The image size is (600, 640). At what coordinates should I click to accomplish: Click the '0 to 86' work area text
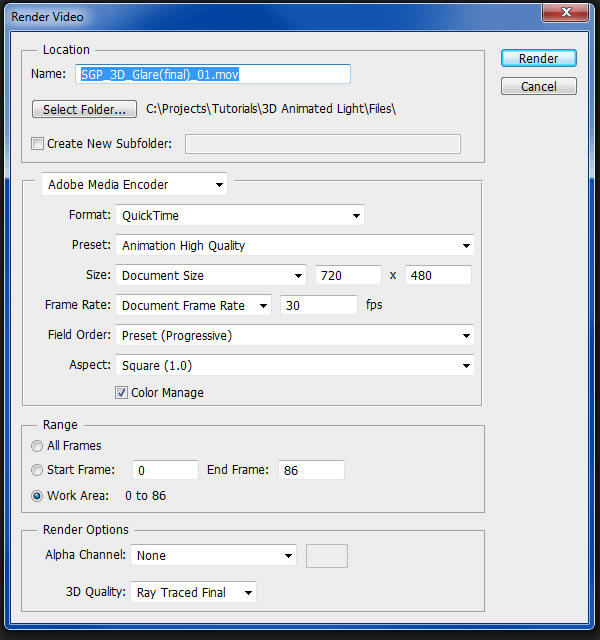pos(146,496)
